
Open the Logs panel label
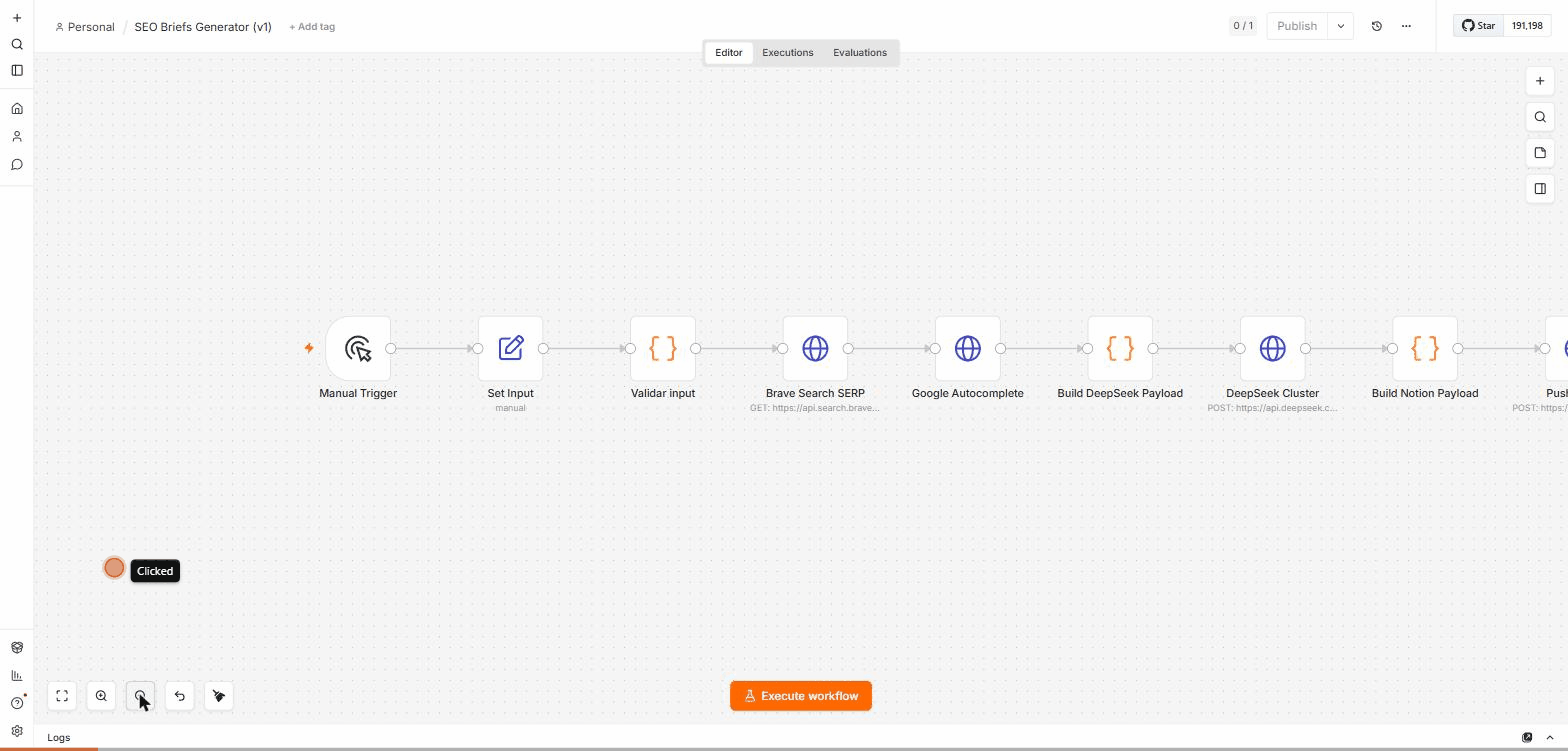point(59,738)
